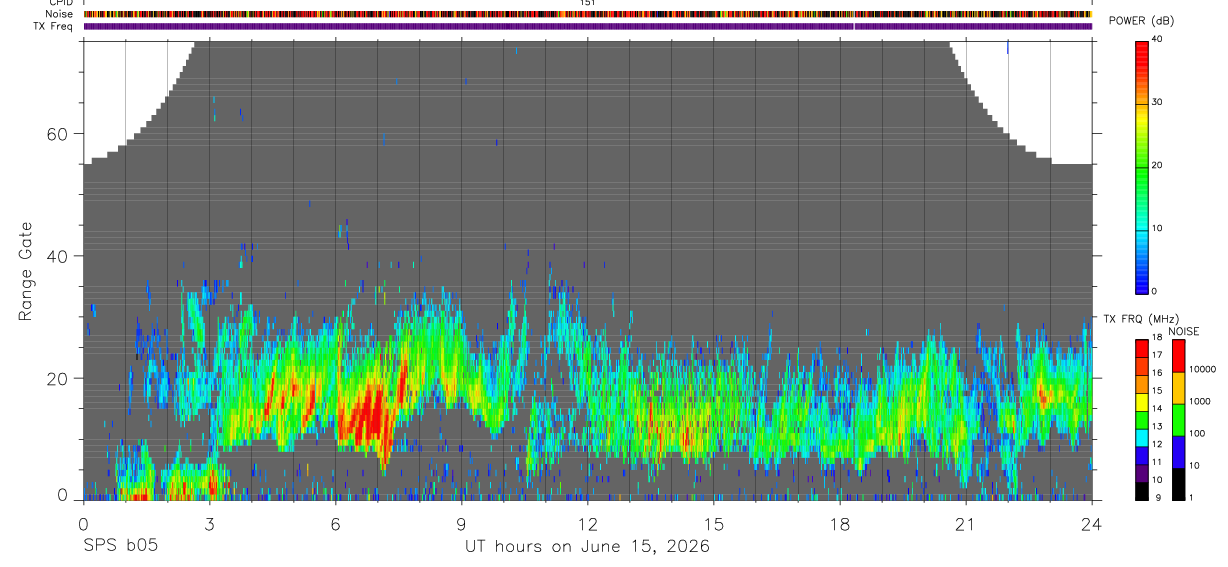1228x567 pixels.
Task: Click the 12 UT hour axis label
Action: click(587, 523)
